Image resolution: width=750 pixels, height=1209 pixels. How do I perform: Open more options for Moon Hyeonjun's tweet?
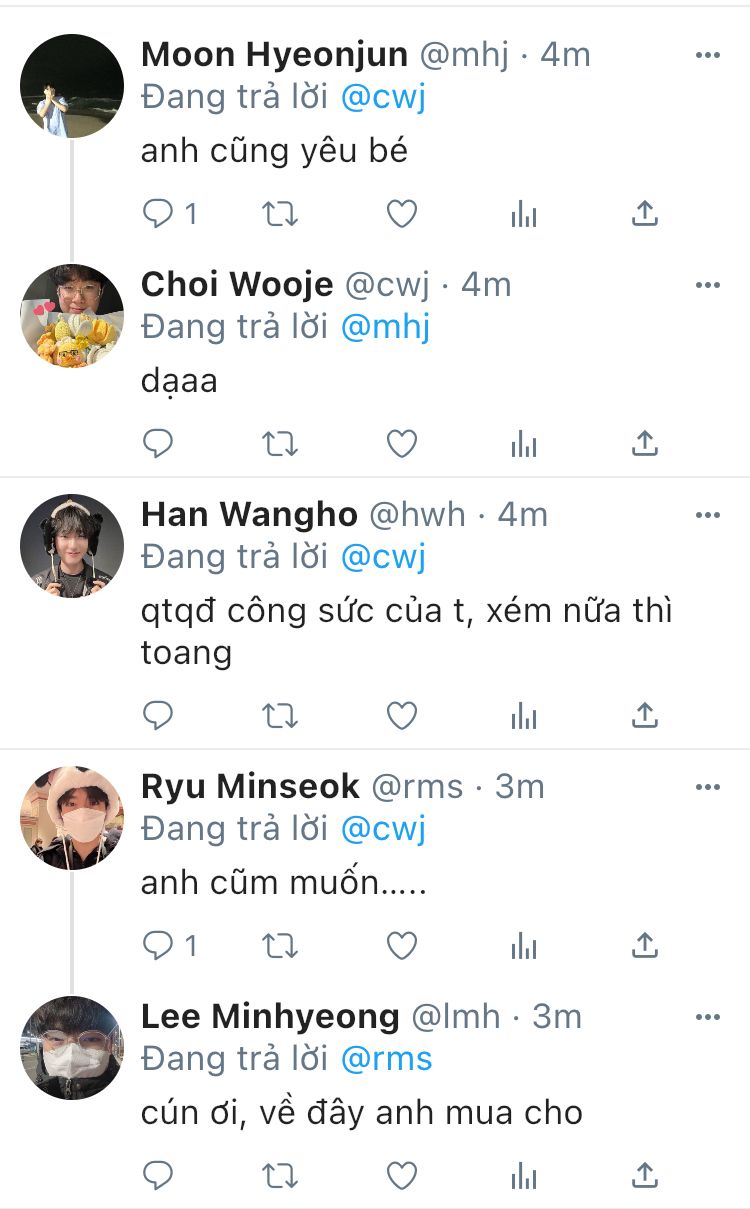(x=708, y=55)
